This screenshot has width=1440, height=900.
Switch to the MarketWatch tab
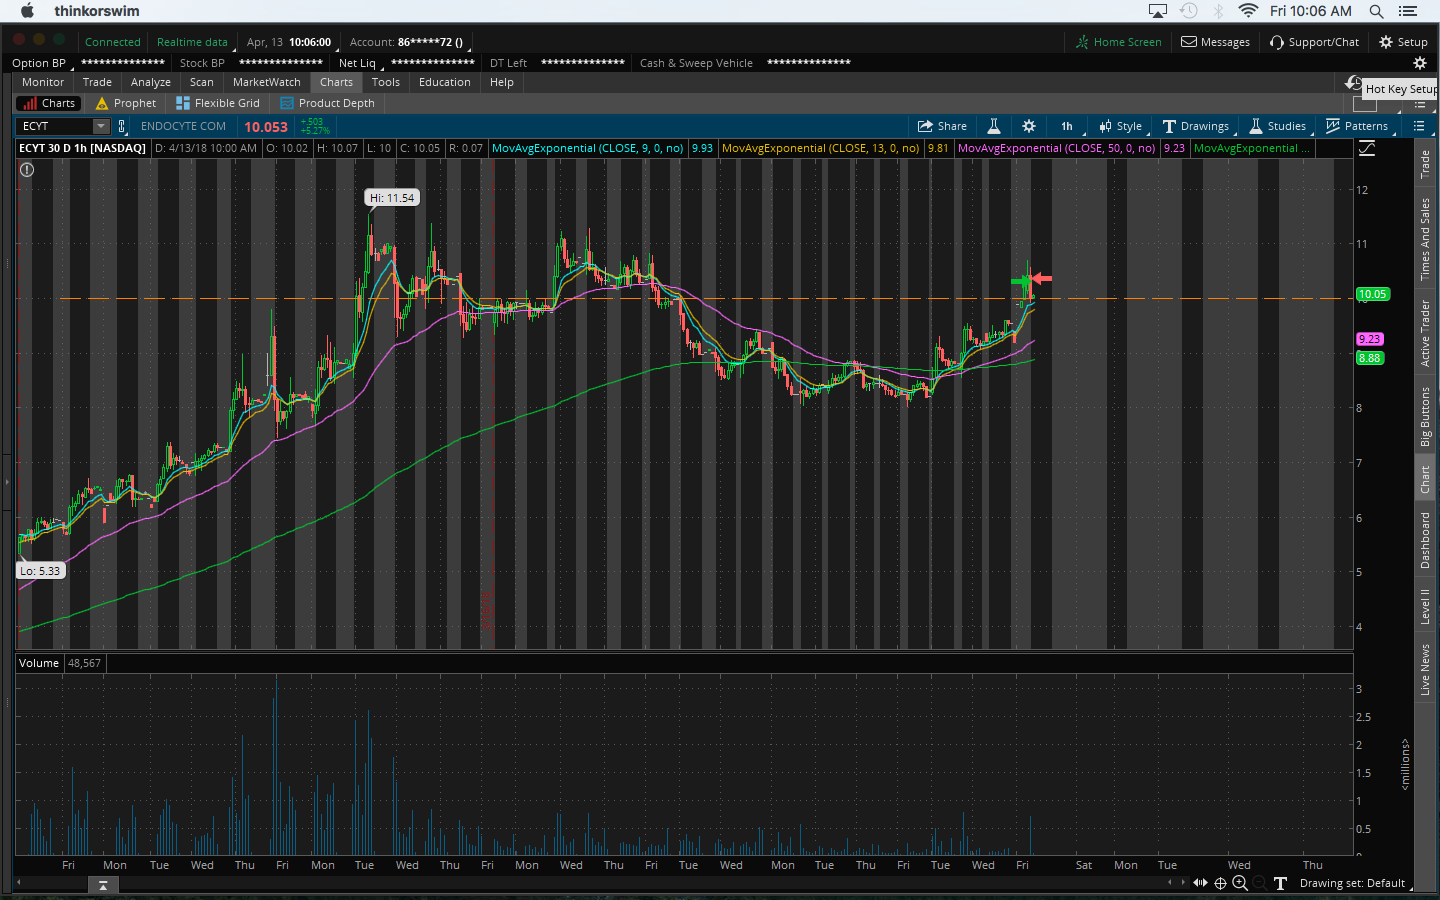pyautogui.click(x=266, y=82)
